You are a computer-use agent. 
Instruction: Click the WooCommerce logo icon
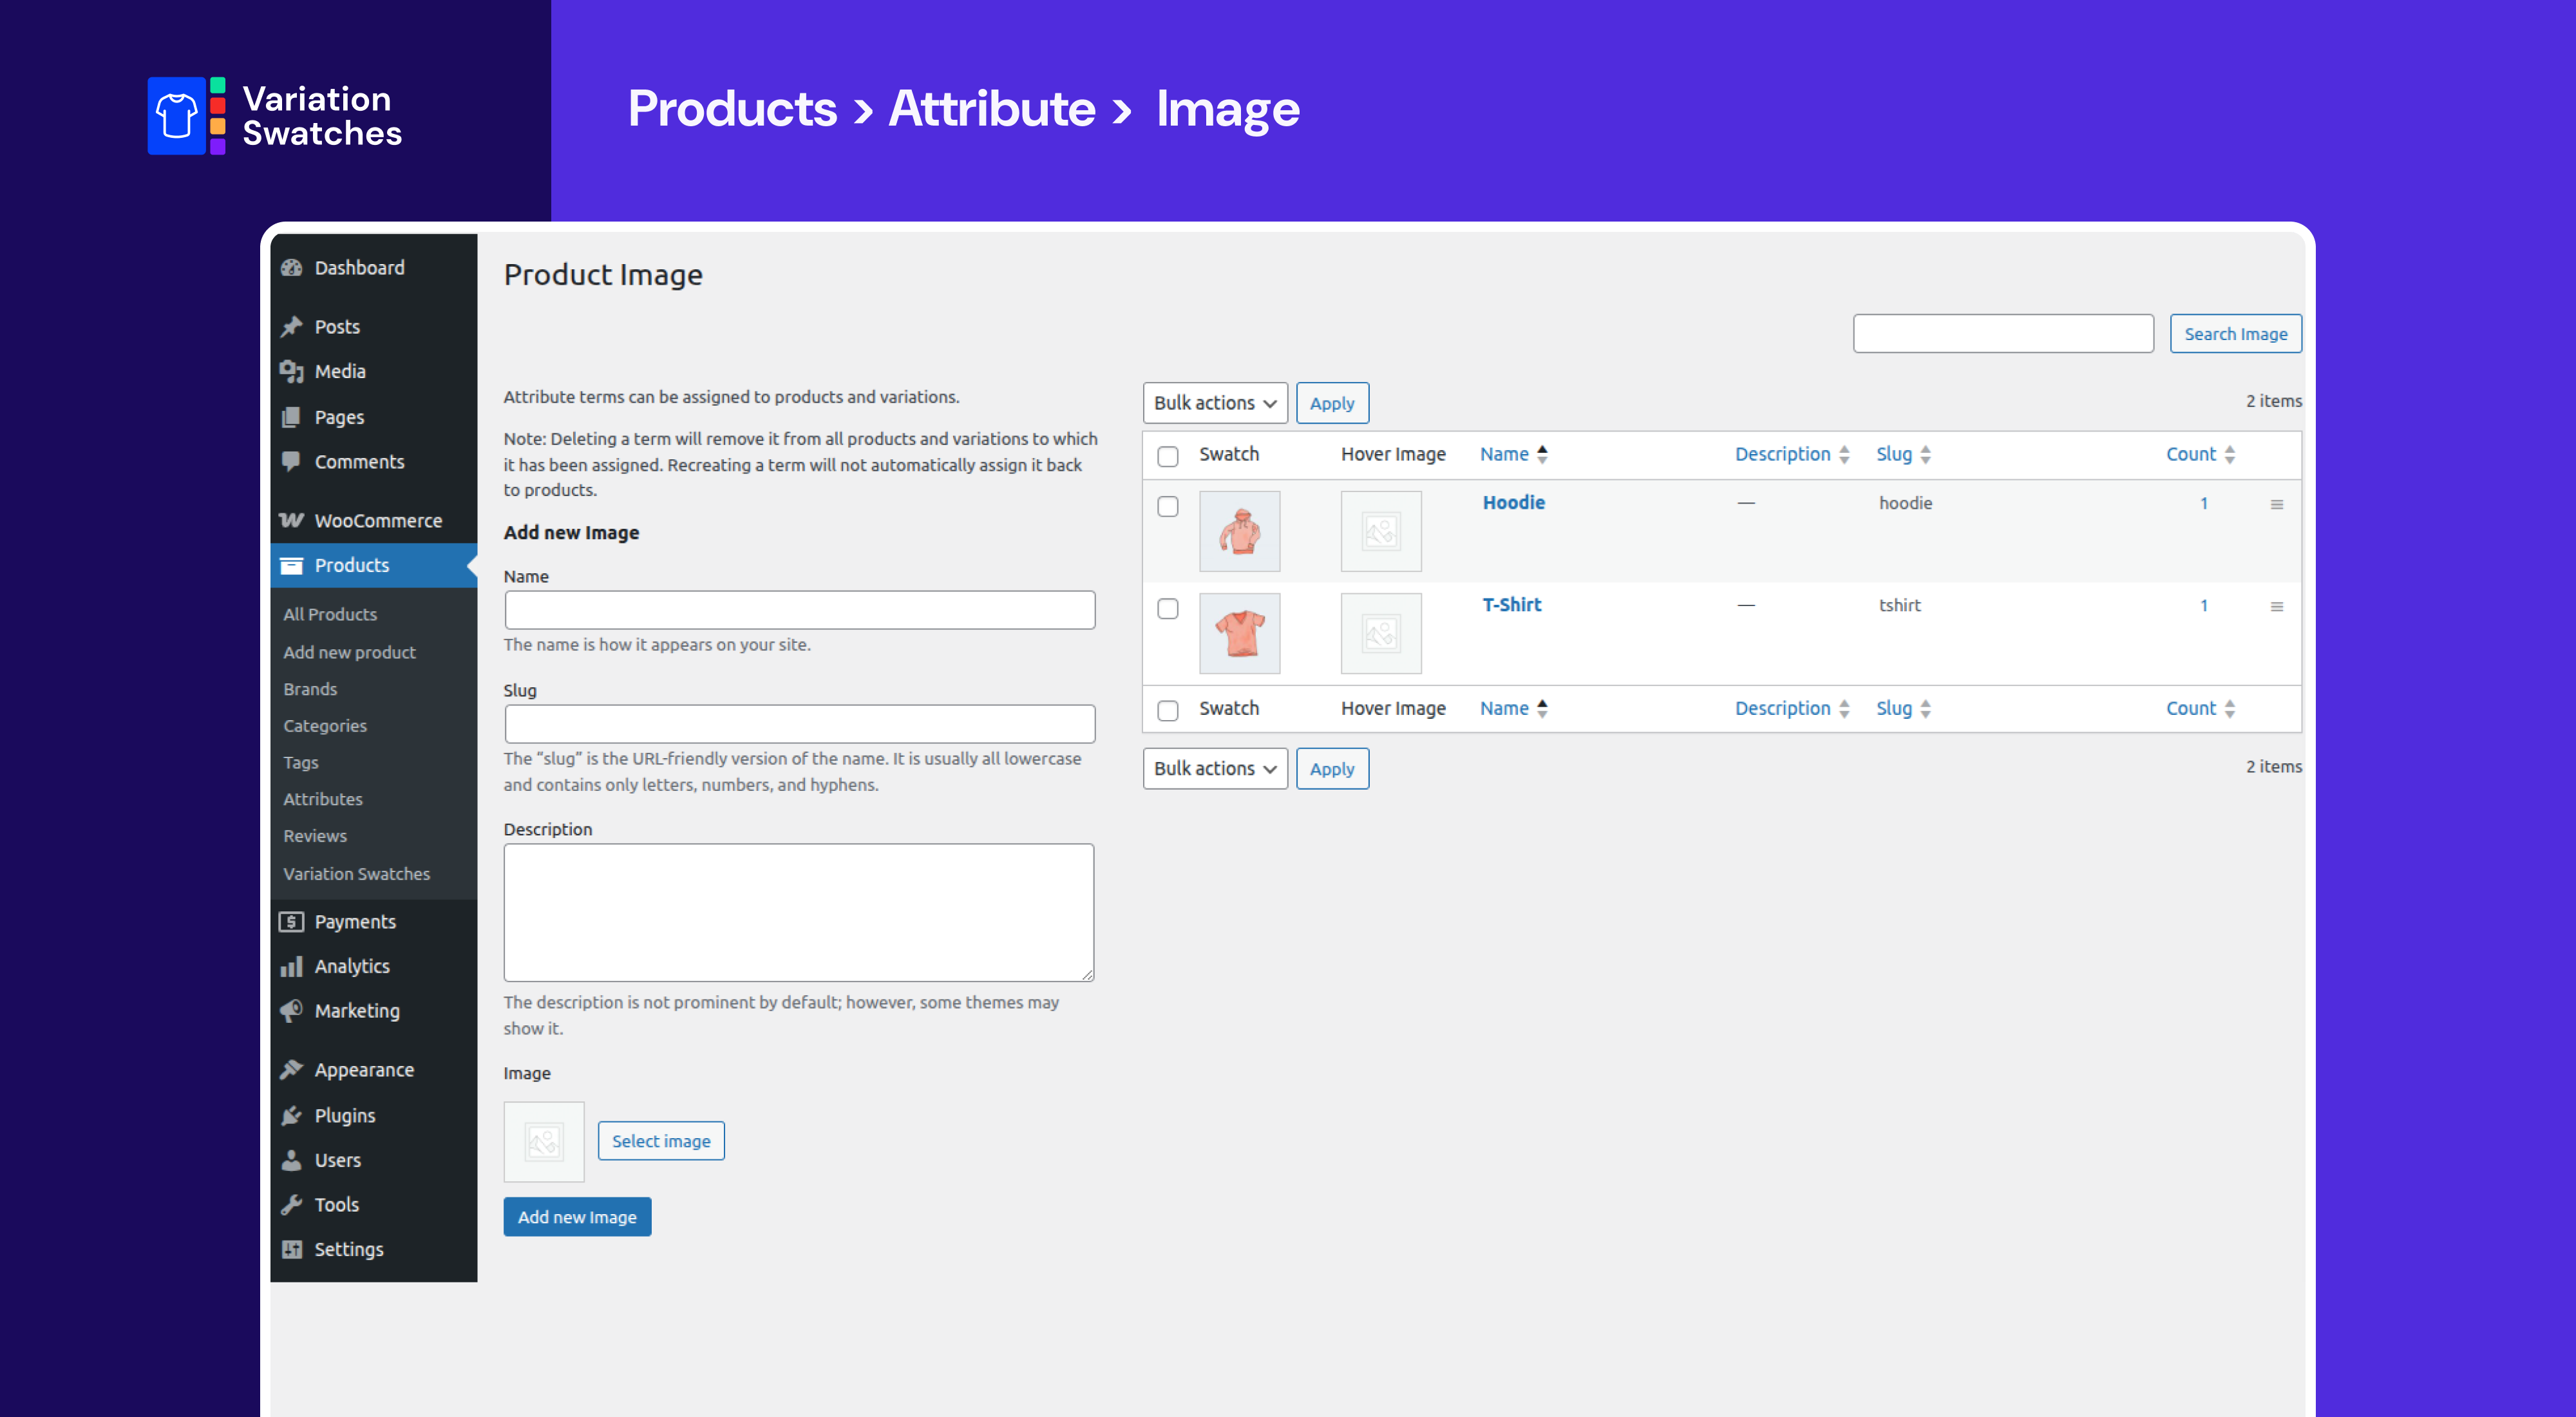point(291,520)
